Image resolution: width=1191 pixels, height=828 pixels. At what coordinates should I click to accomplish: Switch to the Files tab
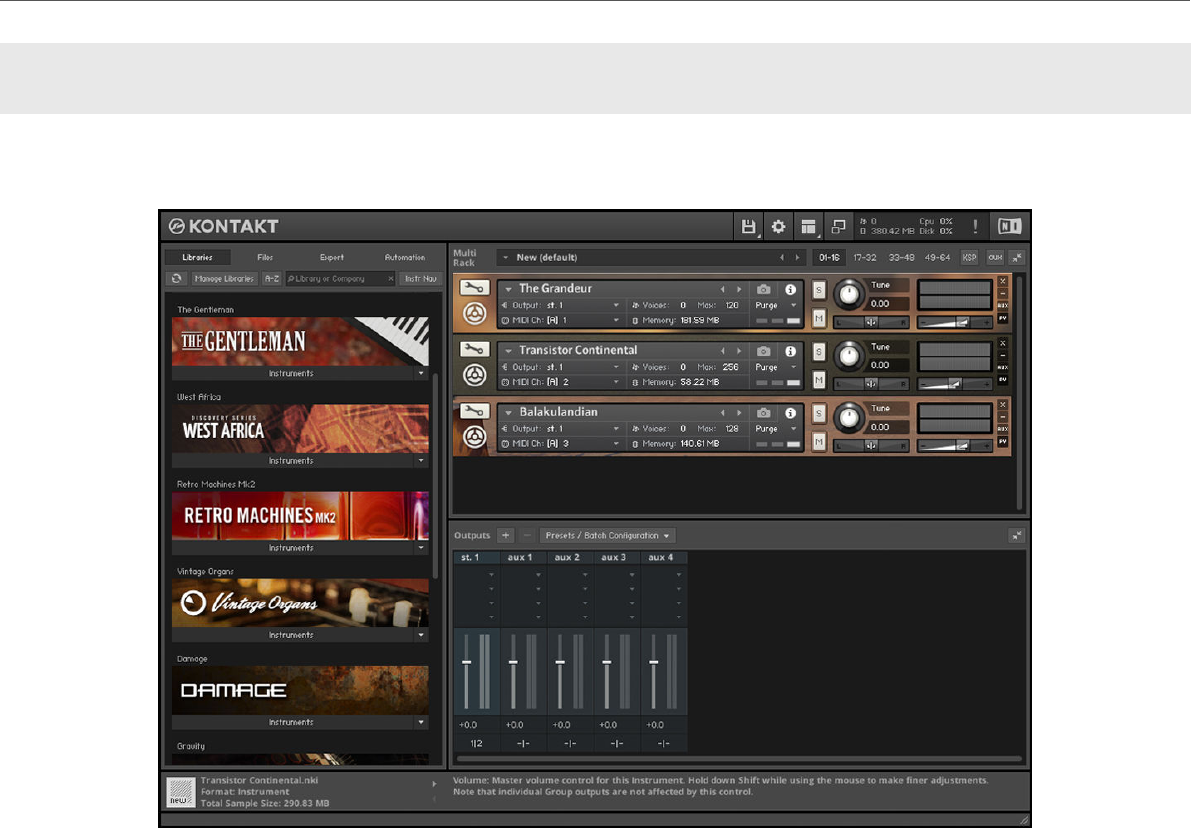click(265, 258)
